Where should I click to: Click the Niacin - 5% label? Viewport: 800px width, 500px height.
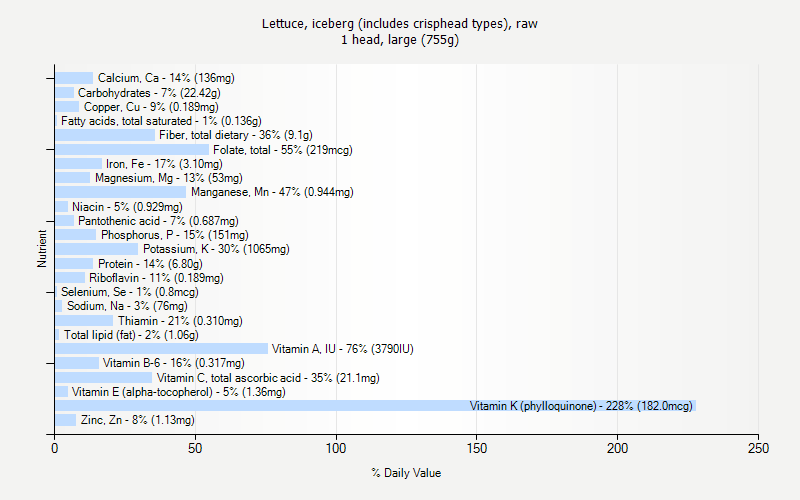click(127, 207)
